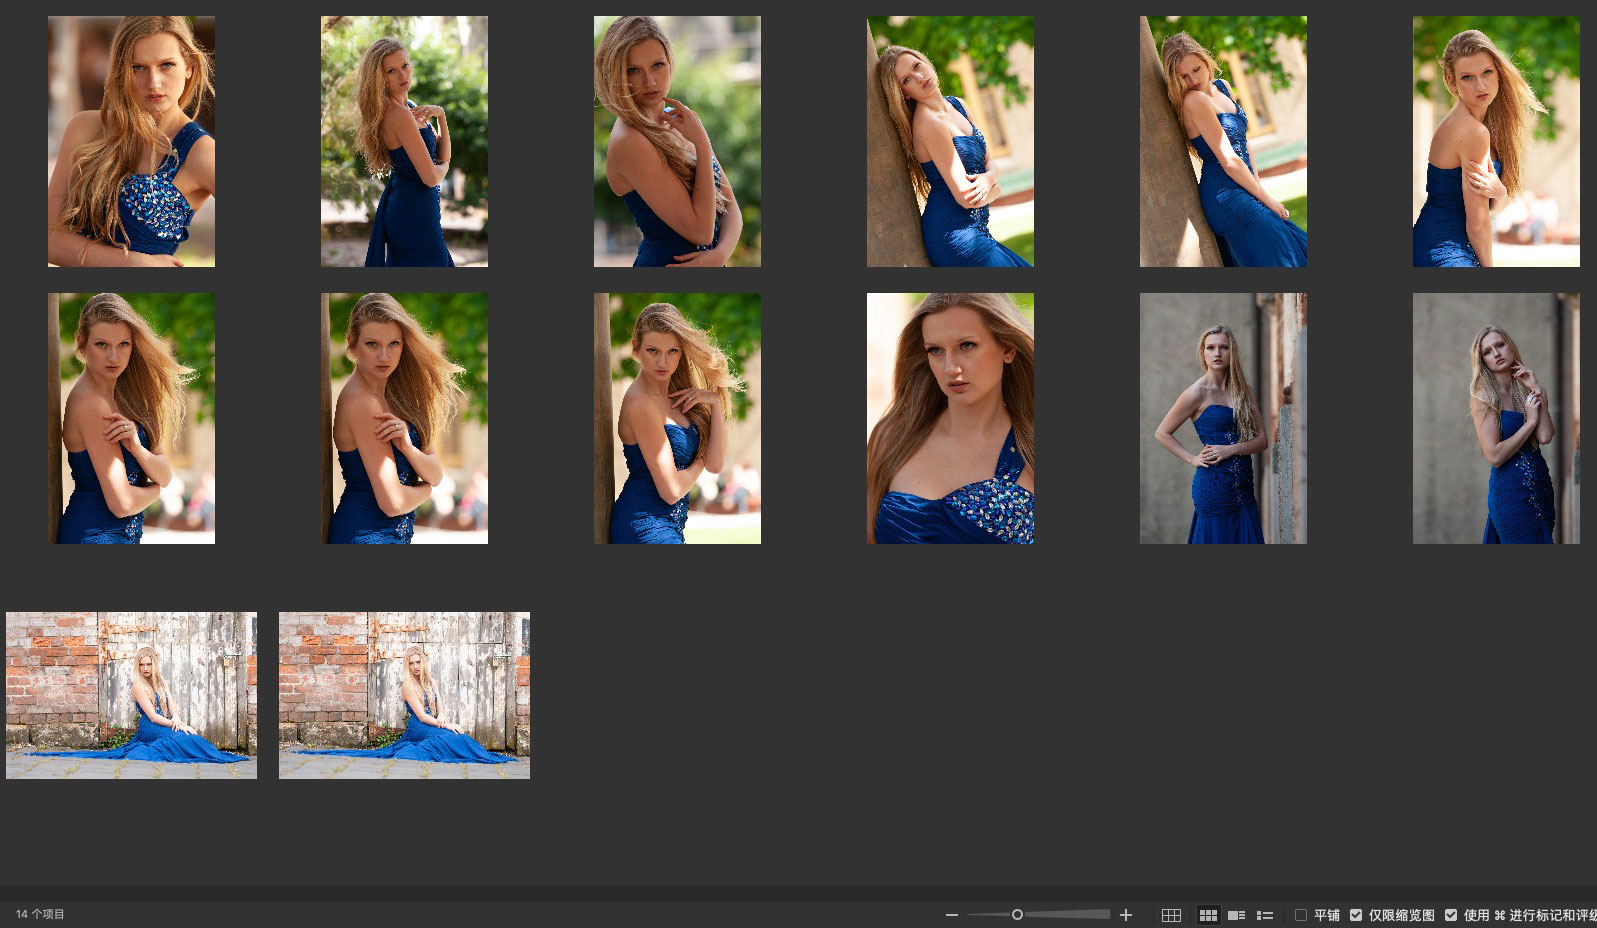Uncheck the 仅限缩览图 checkbox
1597x928 pixels.
click(1356, 915)
